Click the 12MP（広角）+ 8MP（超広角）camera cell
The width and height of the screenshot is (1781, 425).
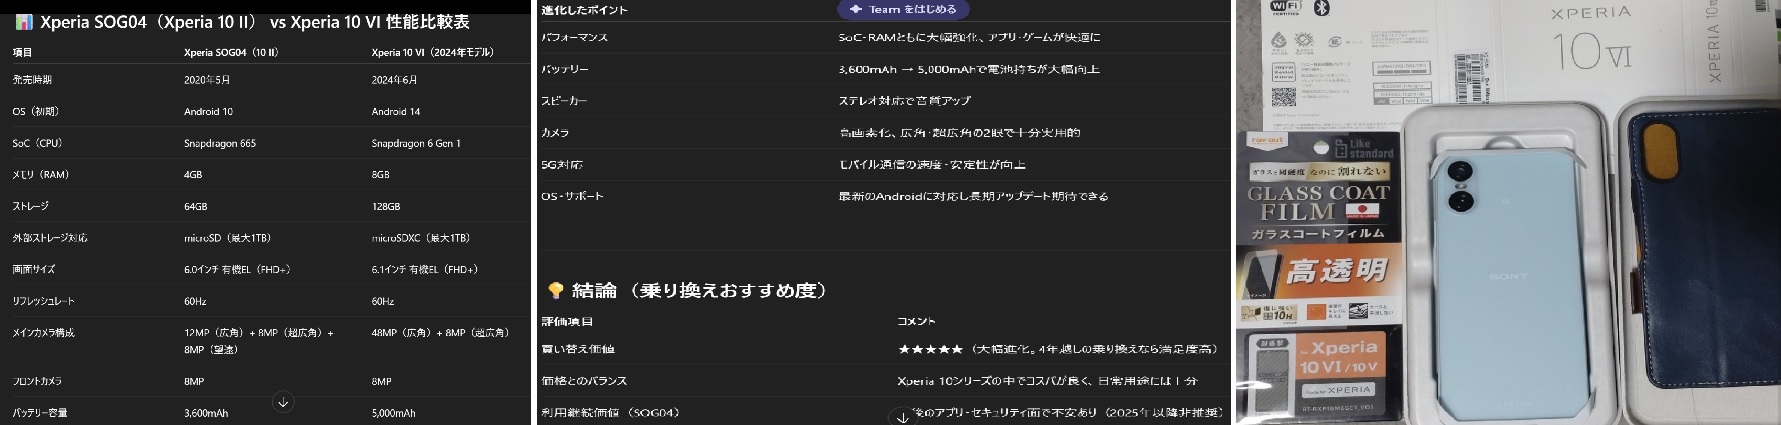click(x=259, y=341)
